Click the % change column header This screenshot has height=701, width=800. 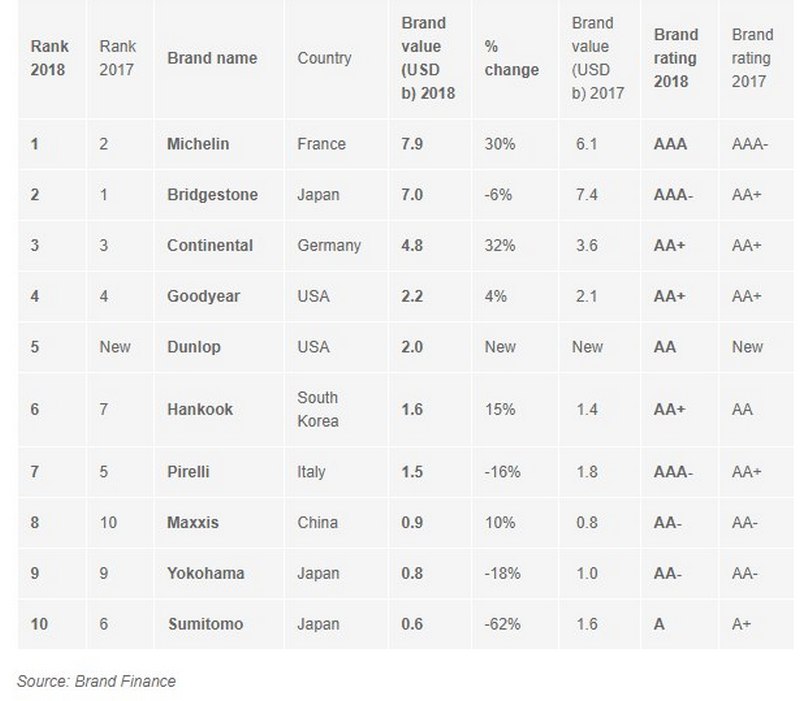510,58
